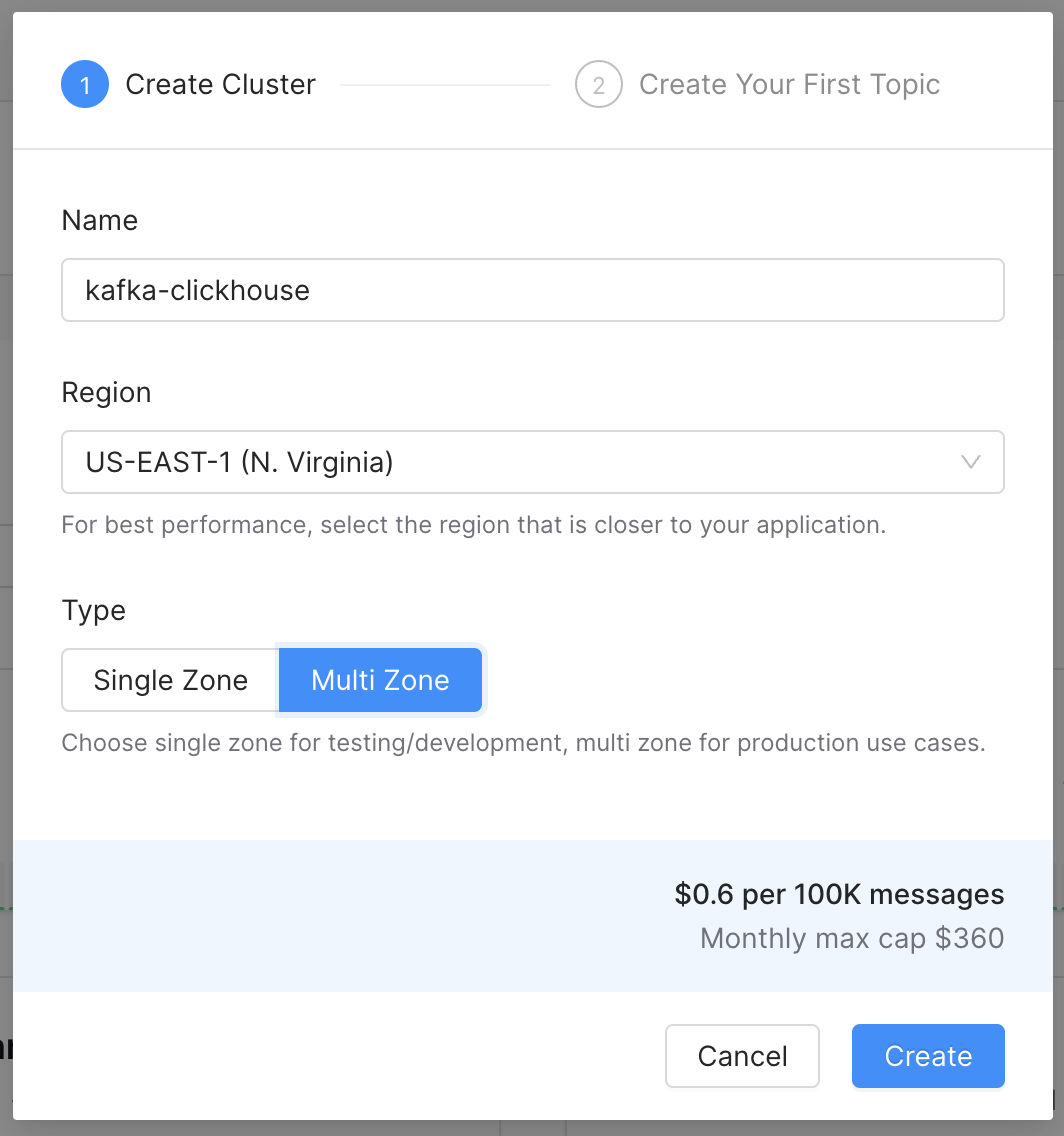Switch cluster type to Single Zone

pos(170,680)
